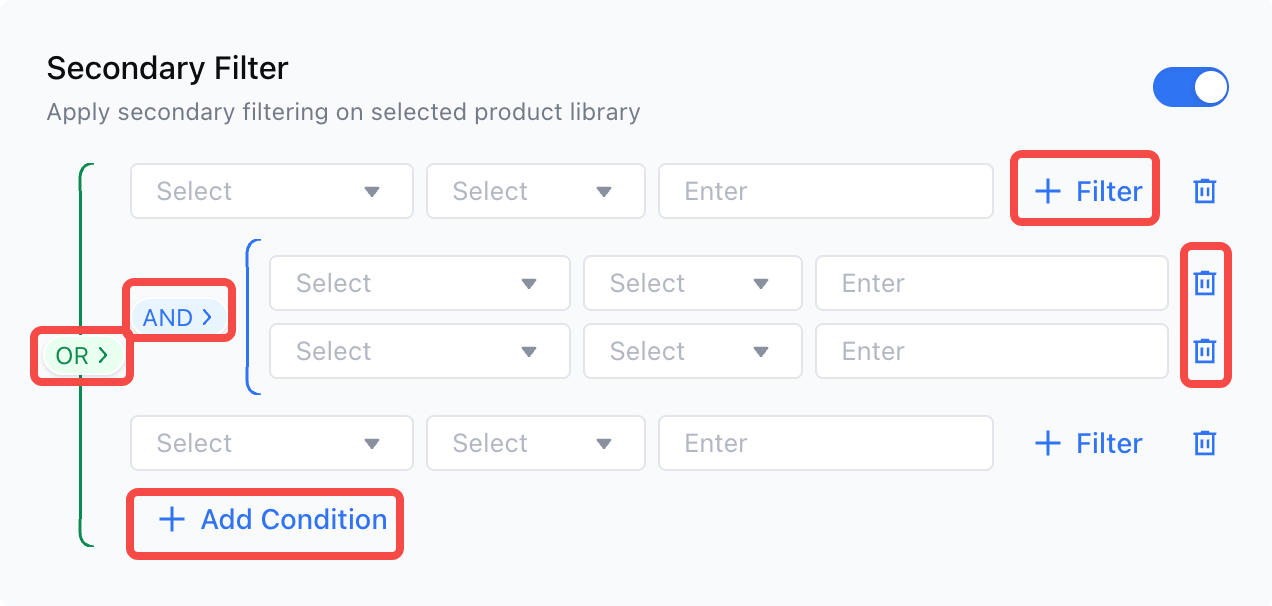Click trash icon of second AND-group row
Viewport: 1272px width, 606px height.
(1205, 351)
